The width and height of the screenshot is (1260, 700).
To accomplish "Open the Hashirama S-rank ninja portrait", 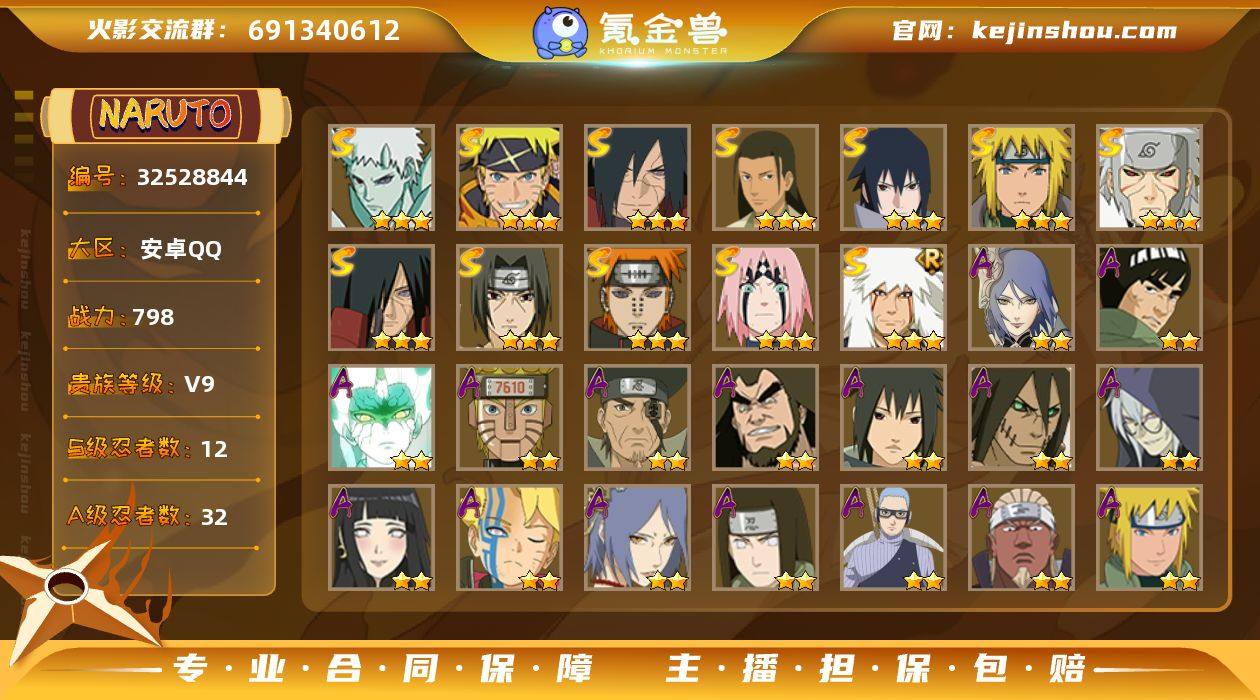I will coord(766,178).
